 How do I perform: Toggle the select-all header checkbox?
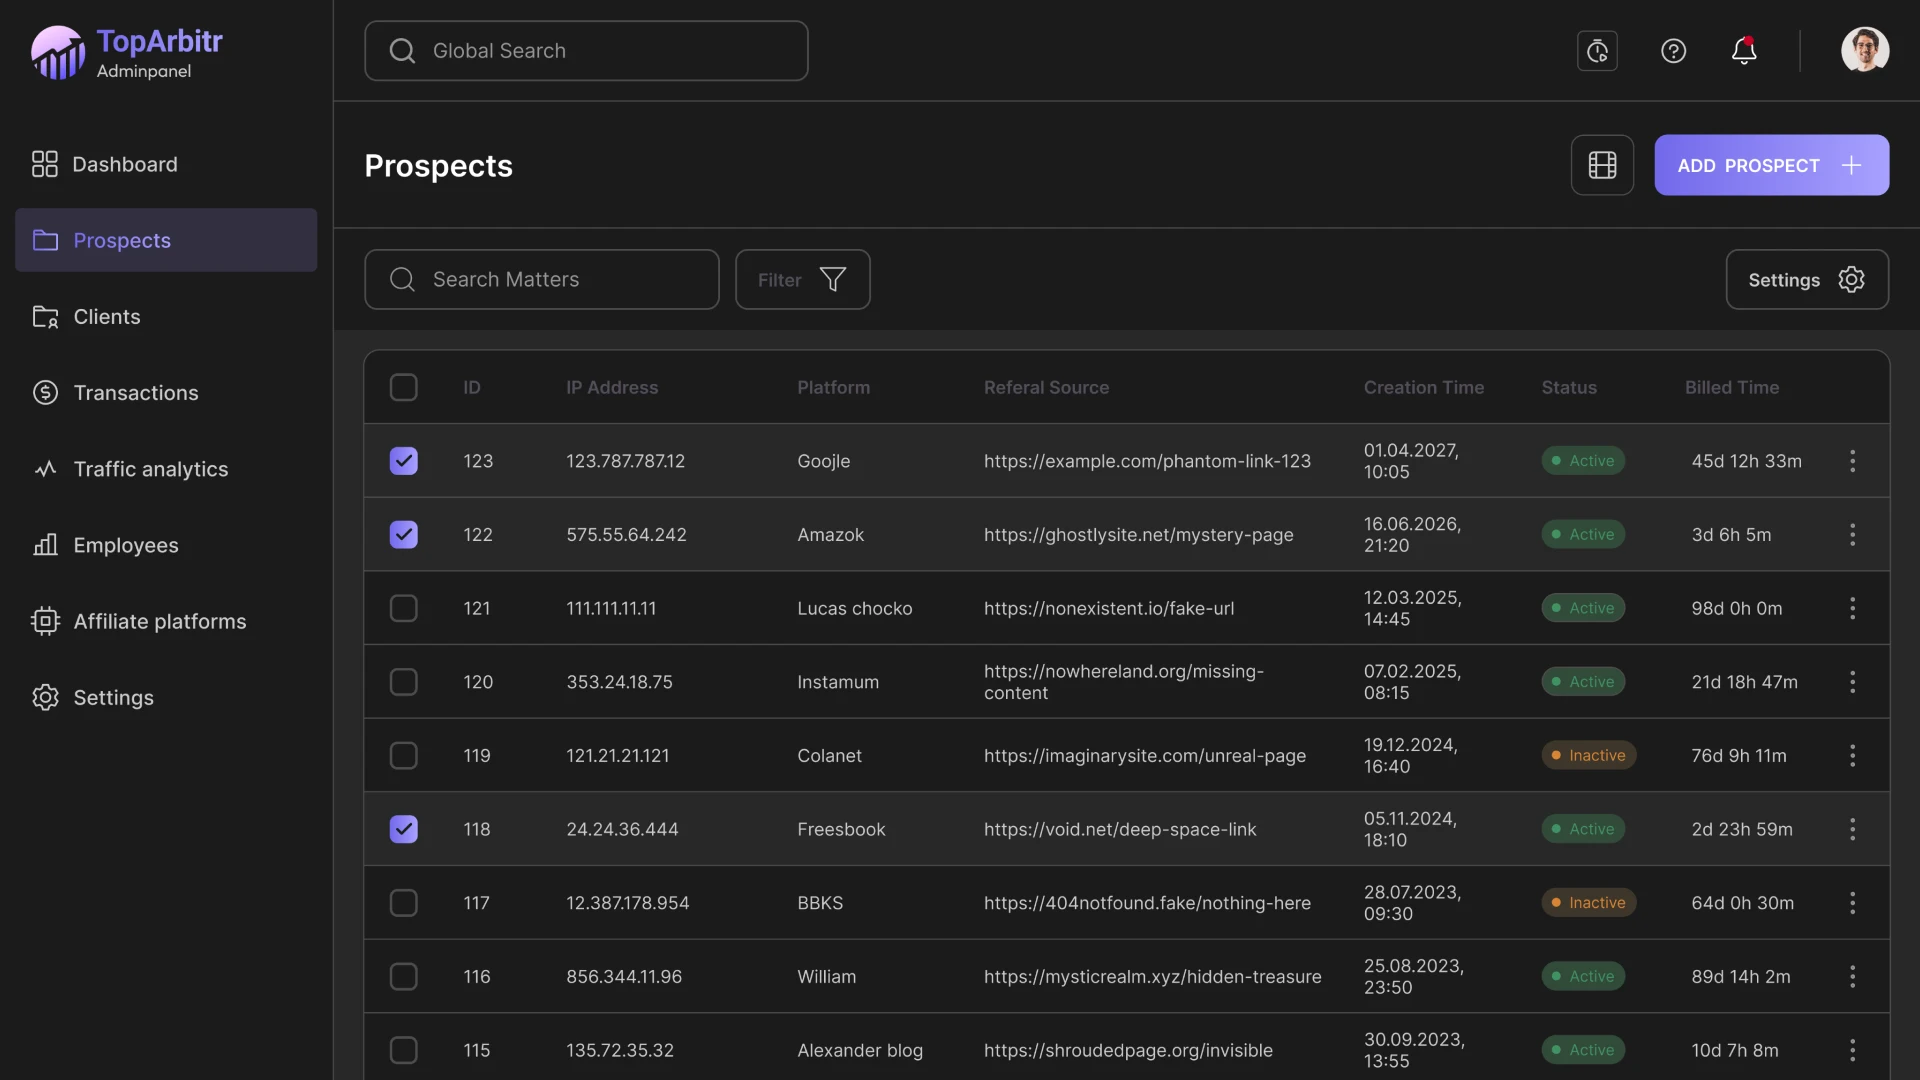[x=403, y=387]
